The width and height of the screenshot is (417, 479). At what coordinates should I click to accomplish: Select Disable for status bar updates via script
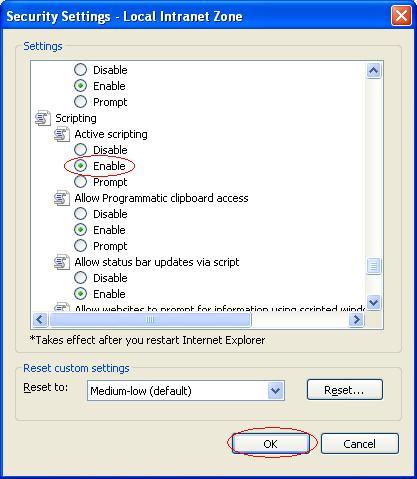tap(80, 278)
